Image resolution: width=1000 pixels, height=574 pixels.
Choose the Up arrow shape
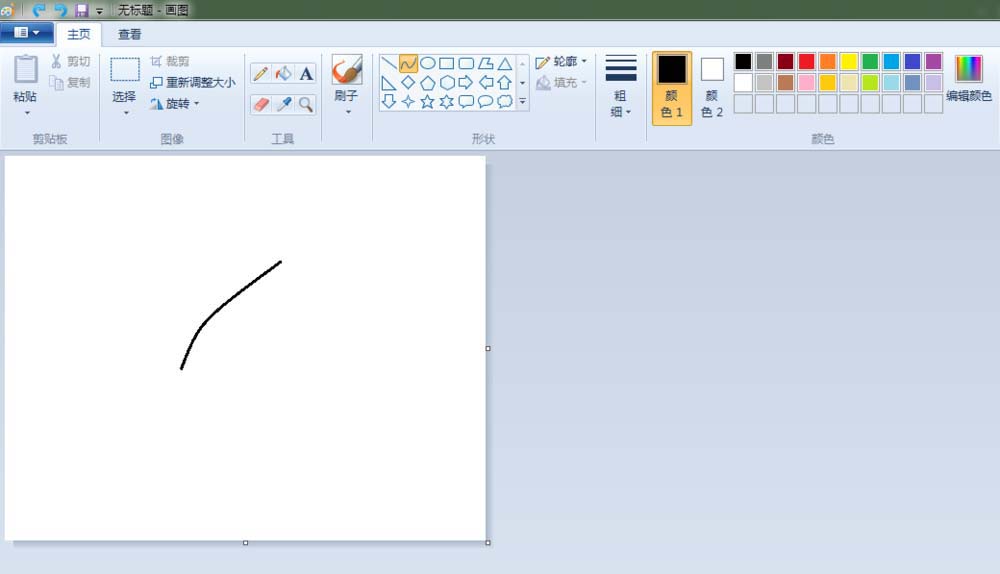505,82
